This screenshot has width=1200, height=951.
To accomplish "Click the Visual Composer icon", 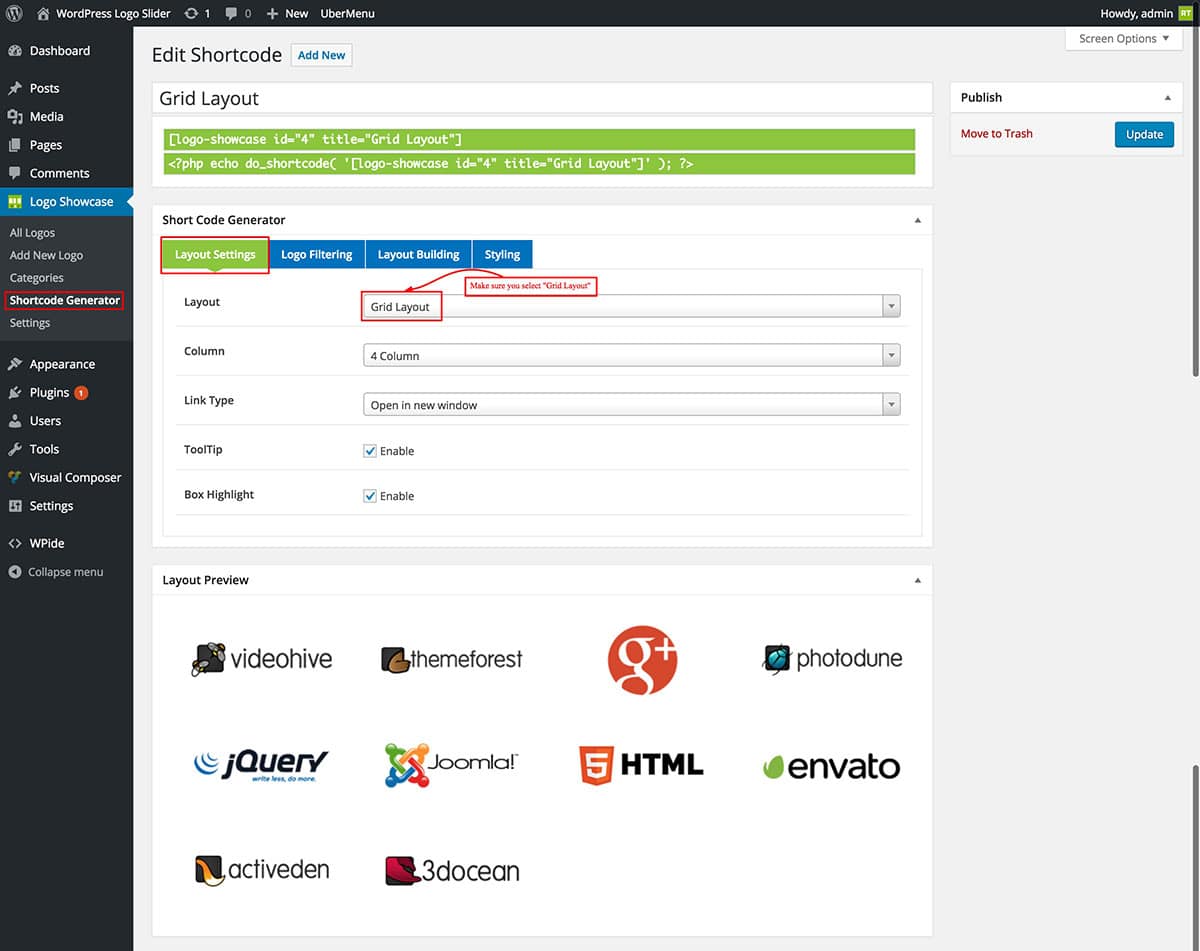I will [15, 478].
